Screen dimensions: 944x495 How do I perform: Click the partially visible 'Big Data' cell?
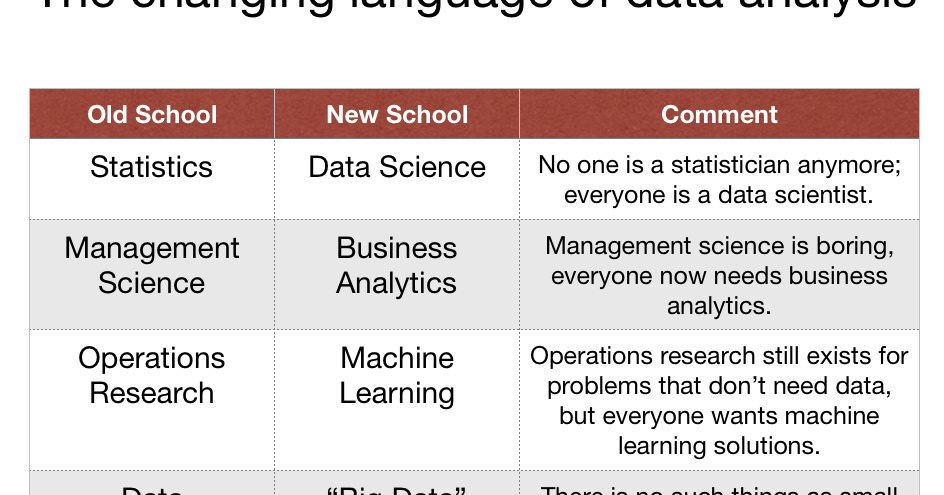(x=397, y=489)
